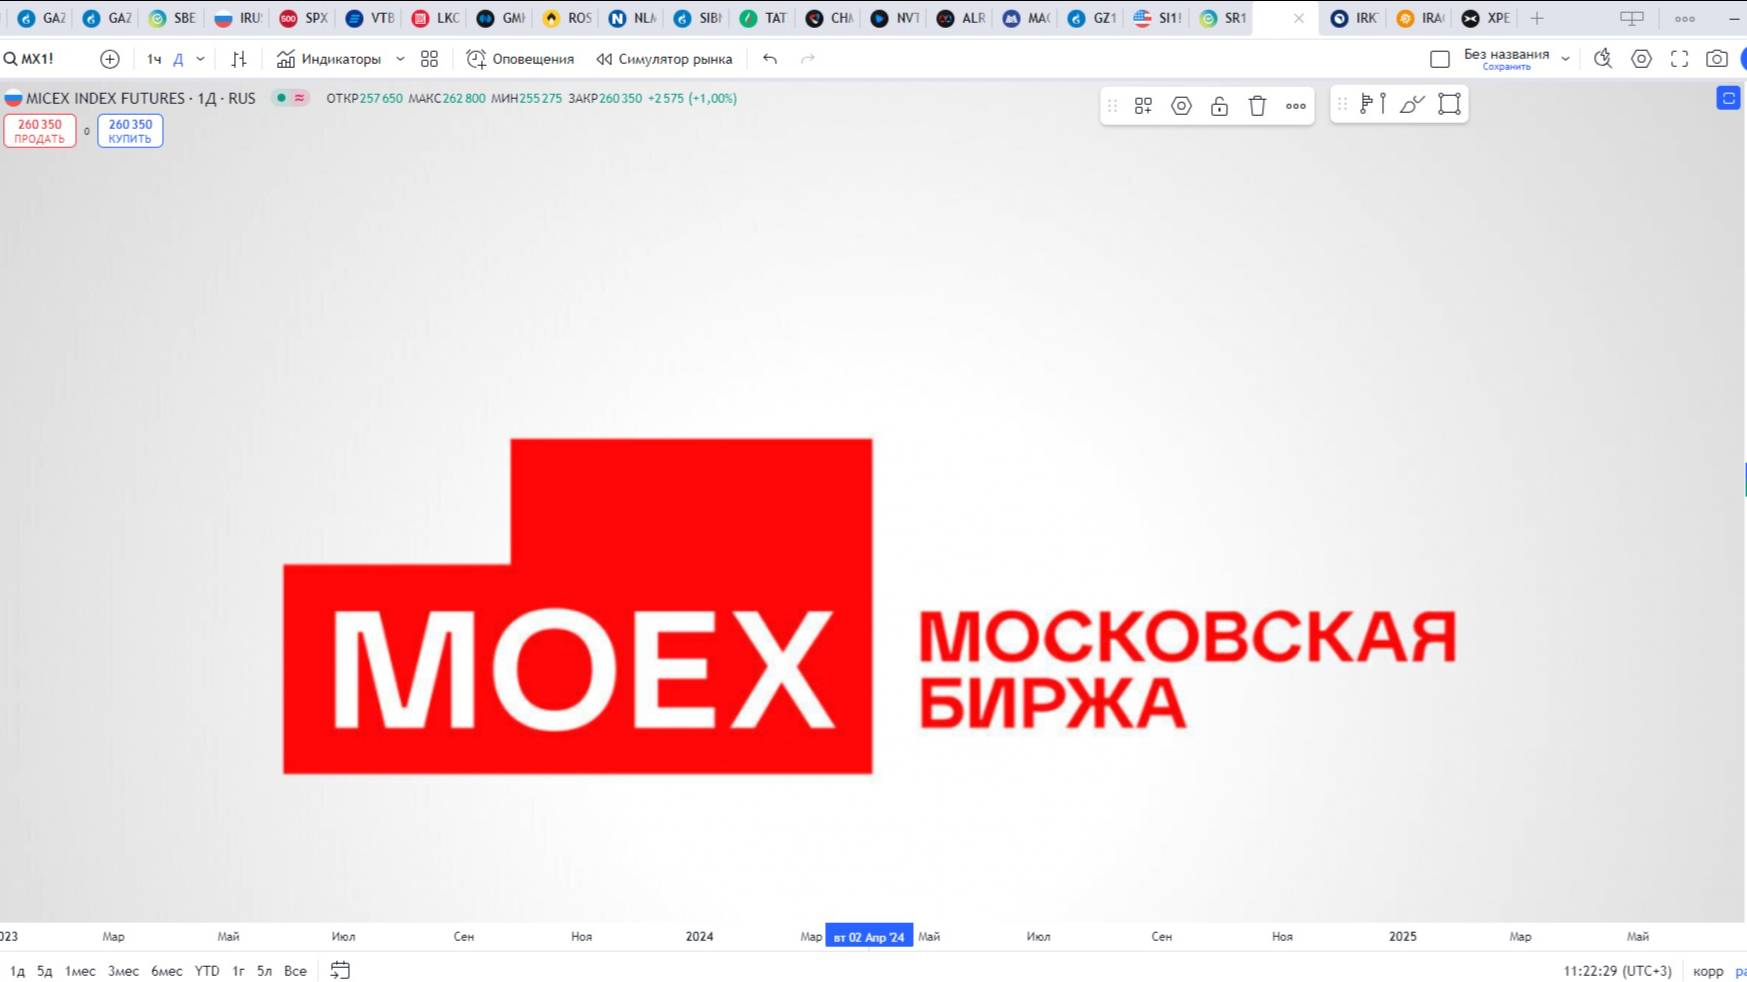
Task: Click the multi-monitor display icon
Action: click(1632, 18)
